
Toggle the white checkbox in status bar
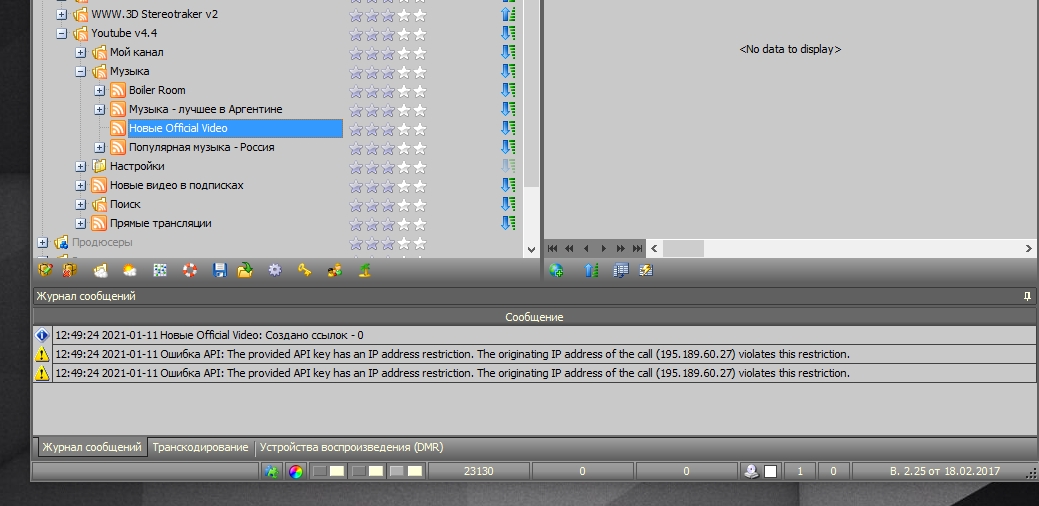click(771, 471)
